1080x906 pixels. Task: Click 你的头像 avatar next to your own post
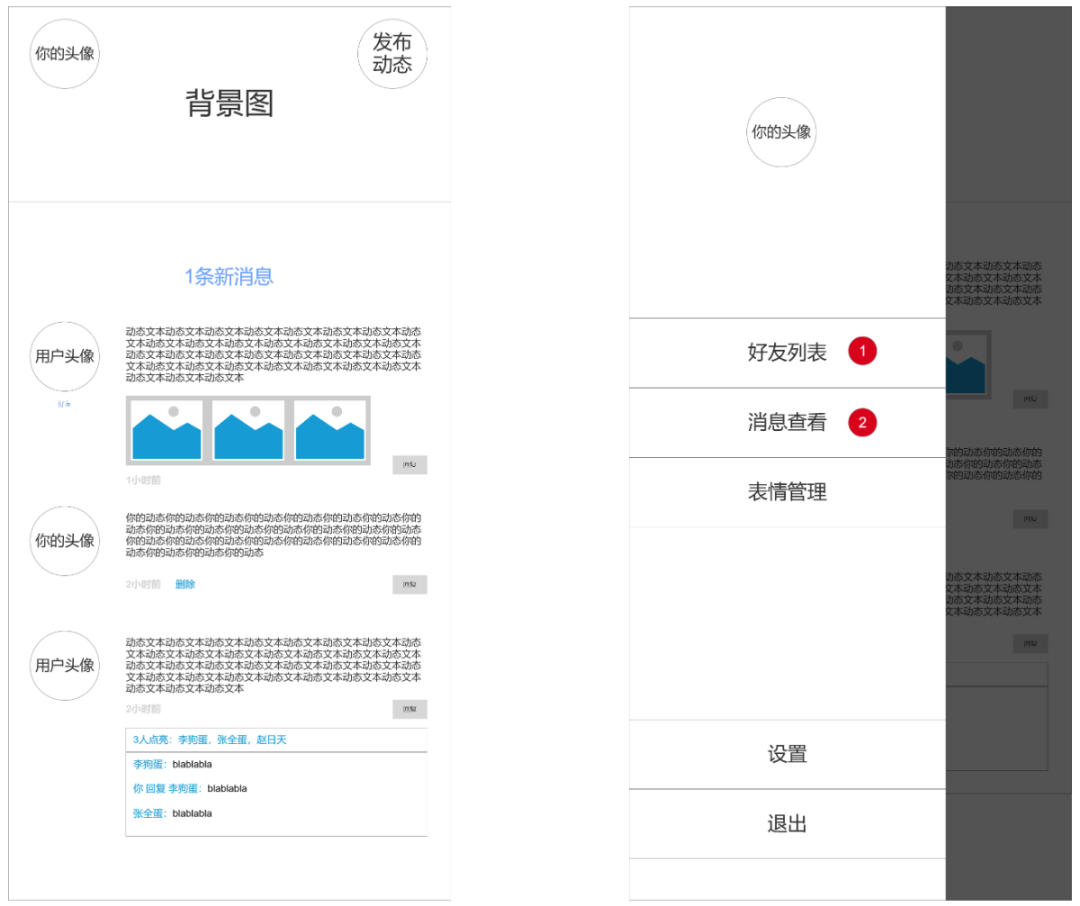pyautogui.click(x=64, y=542)
